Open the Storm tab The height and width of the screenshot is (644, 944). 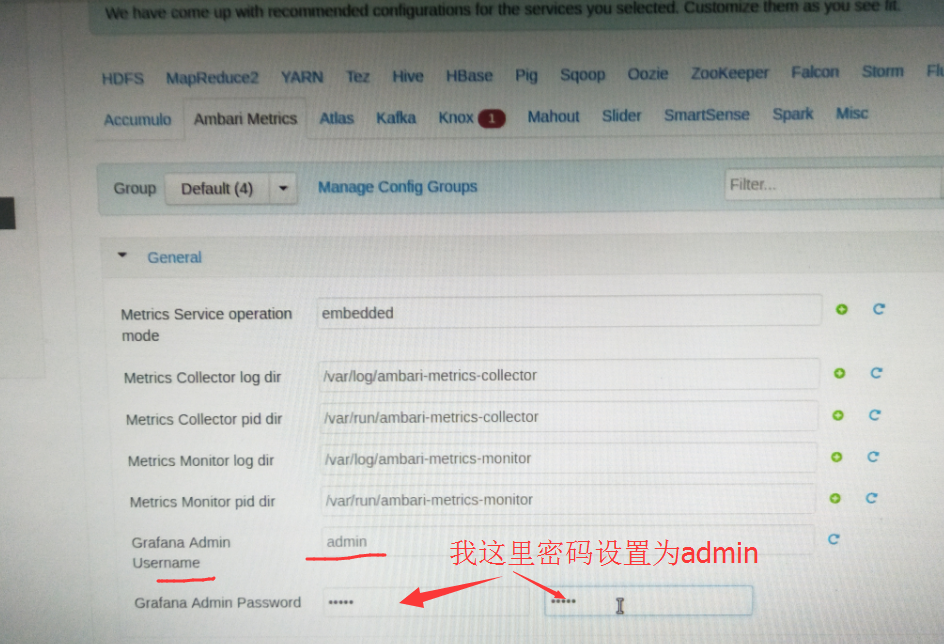tap(883, 72)
